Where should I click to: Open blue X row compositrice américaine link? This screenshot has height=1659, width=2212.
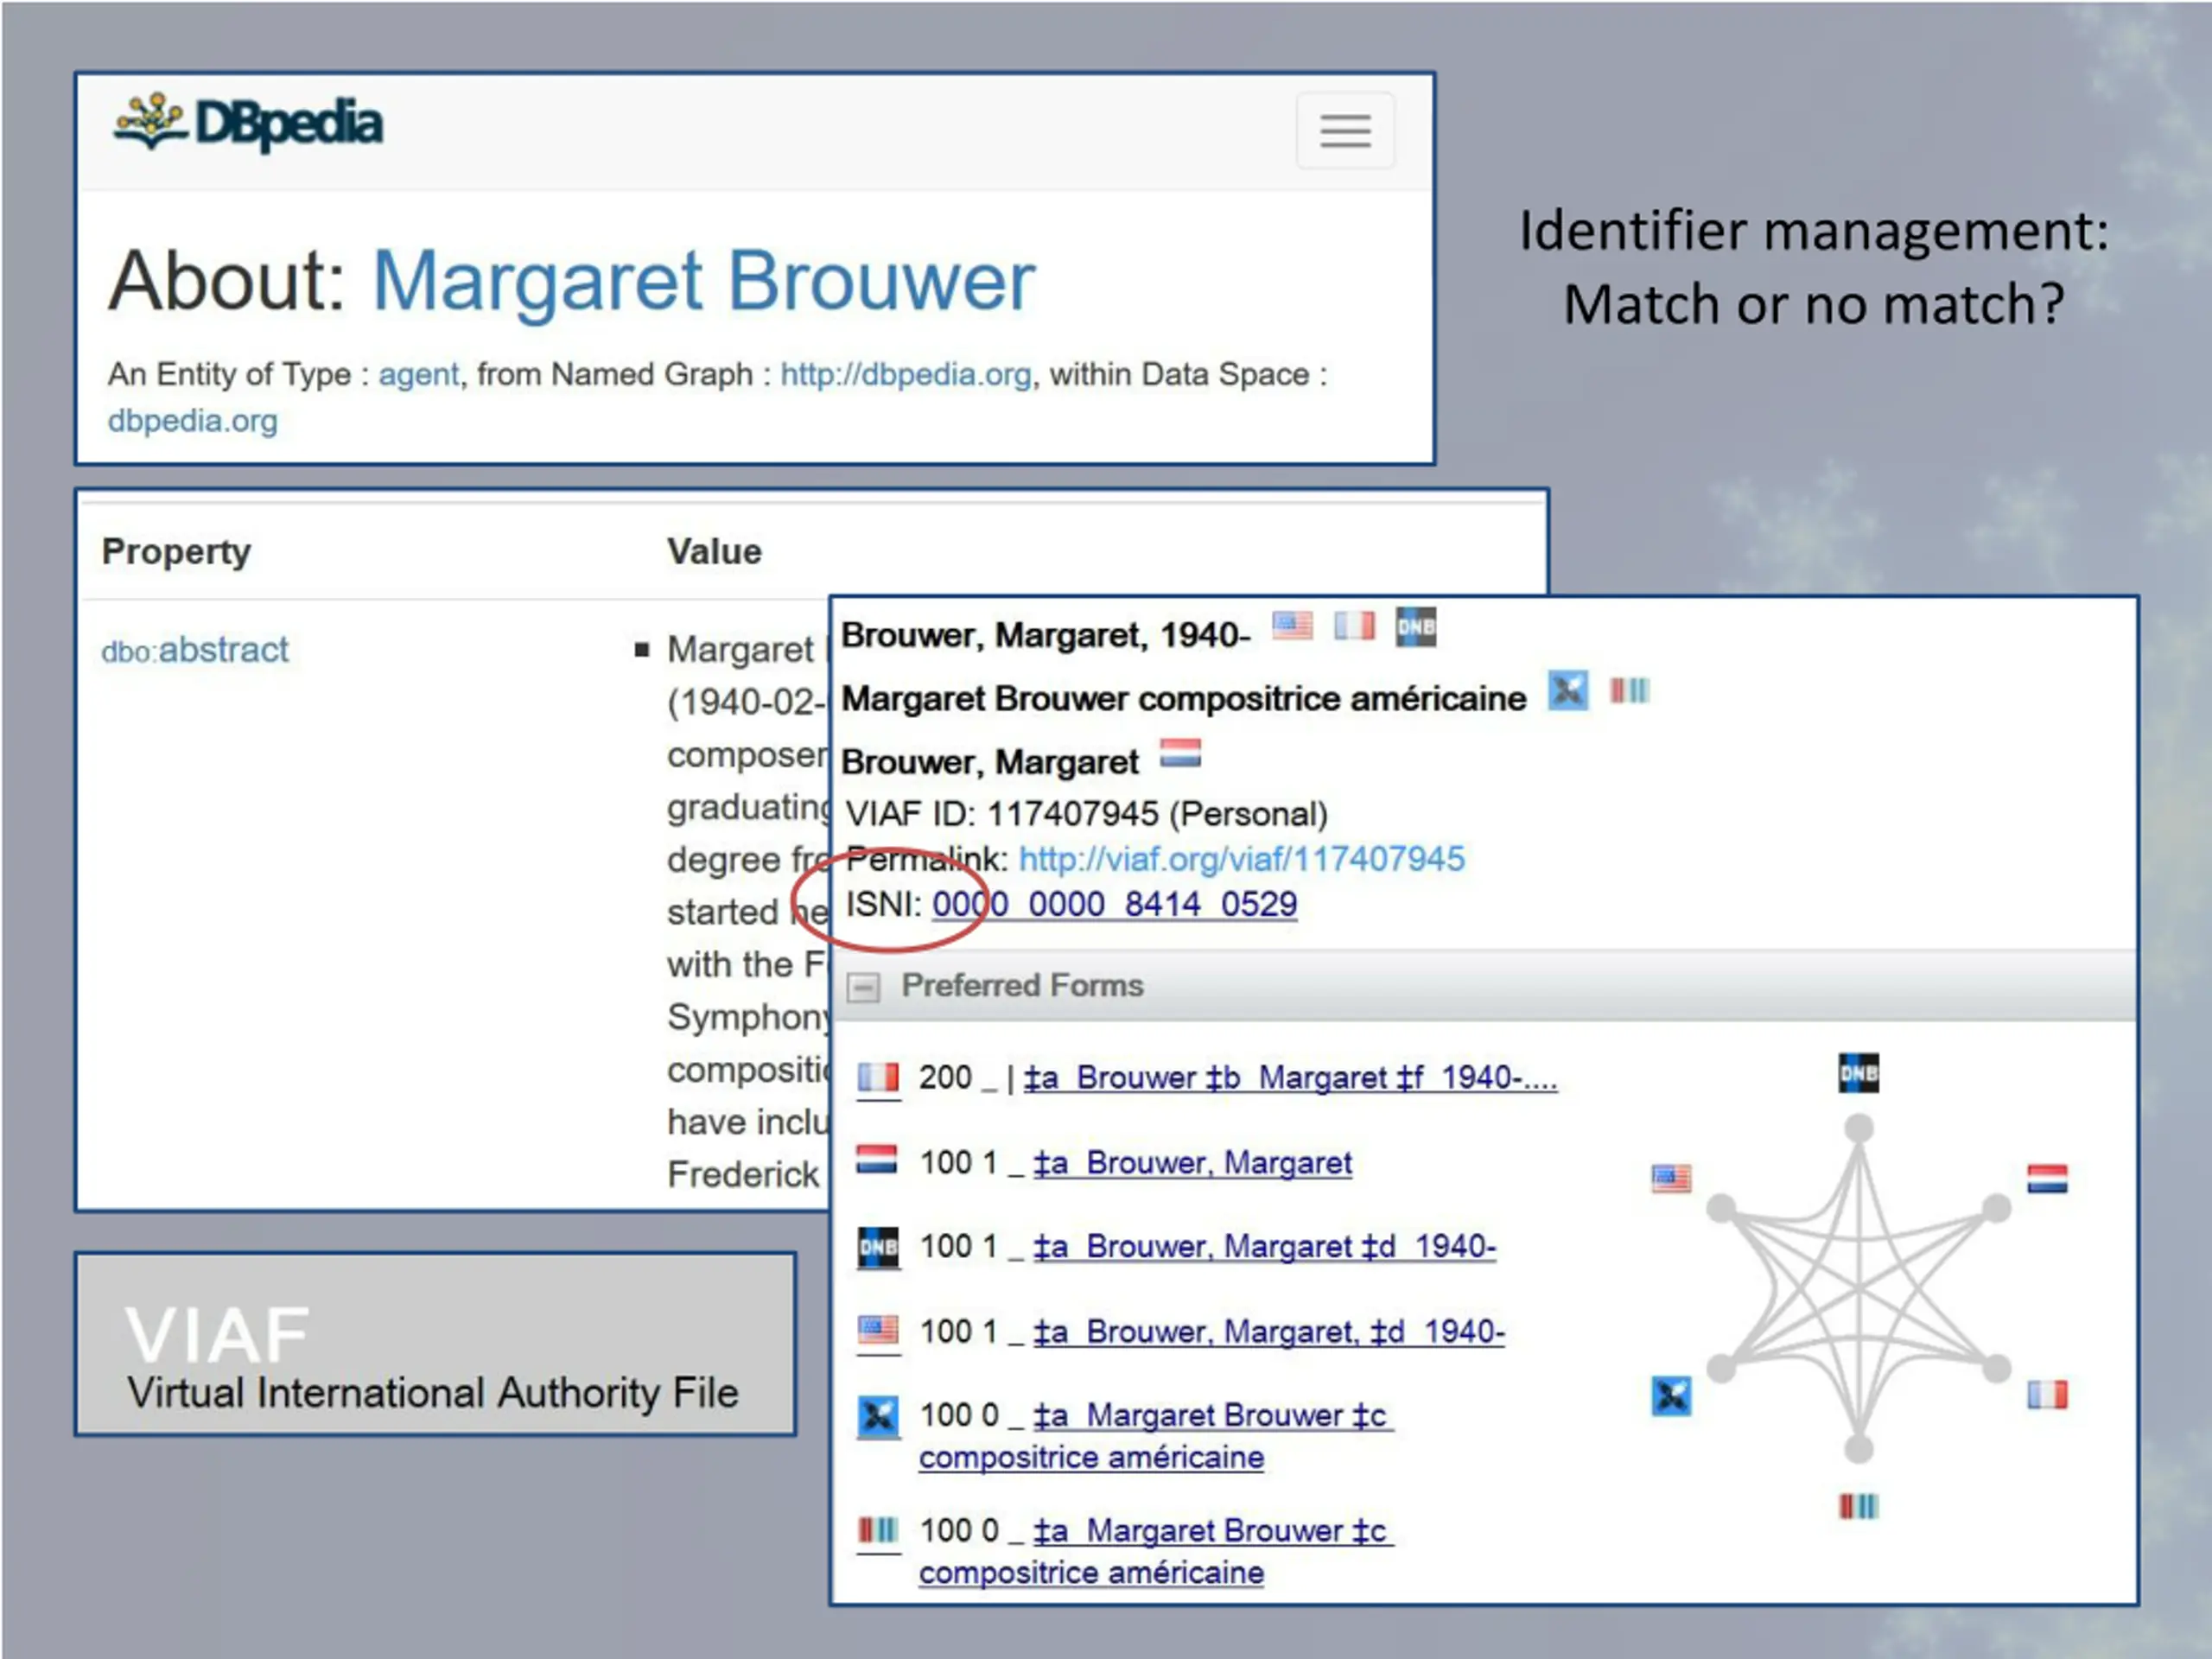coord(1155,1436)
